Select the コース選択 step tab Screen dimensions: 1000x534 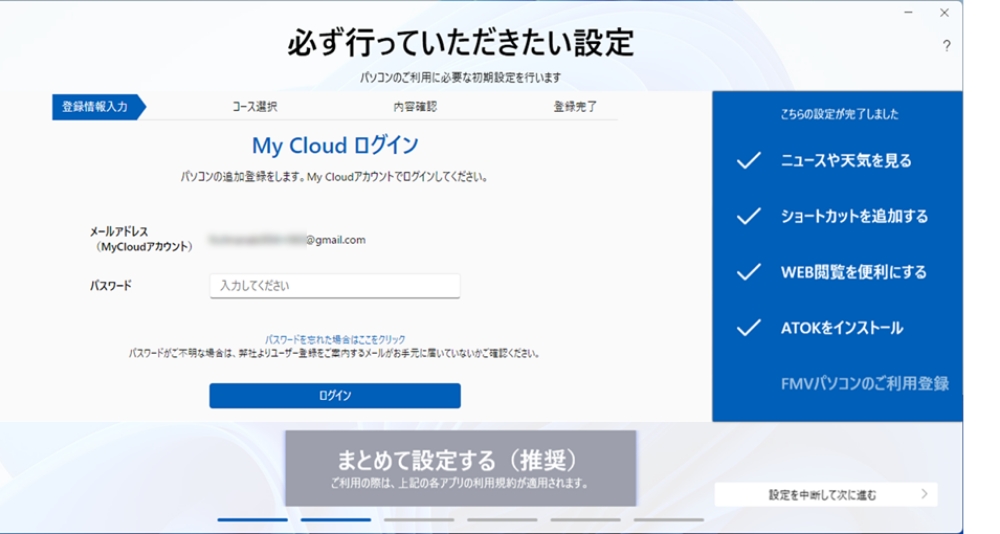pyautogui.click(x=254, y=107)
